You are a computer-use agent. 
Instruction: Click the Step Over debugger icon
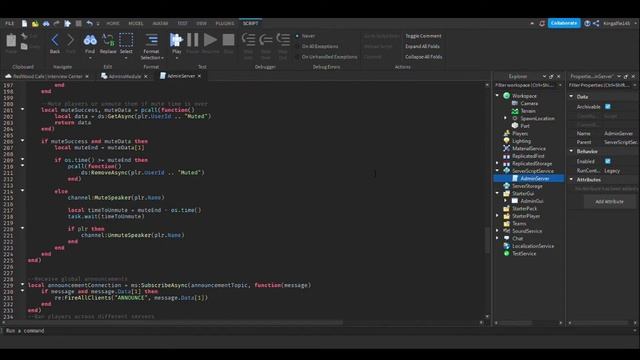tap(266, 40)
